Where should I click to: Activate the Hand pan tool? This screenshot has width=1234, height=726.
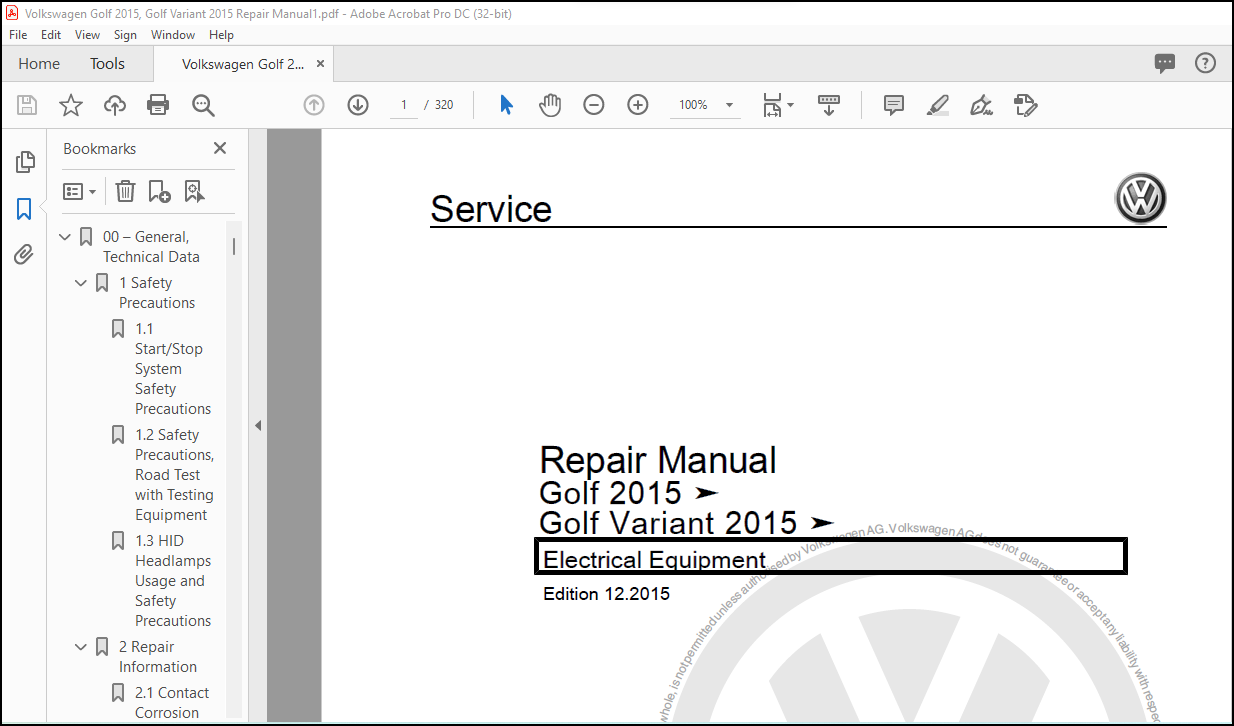tap(550, 105)
